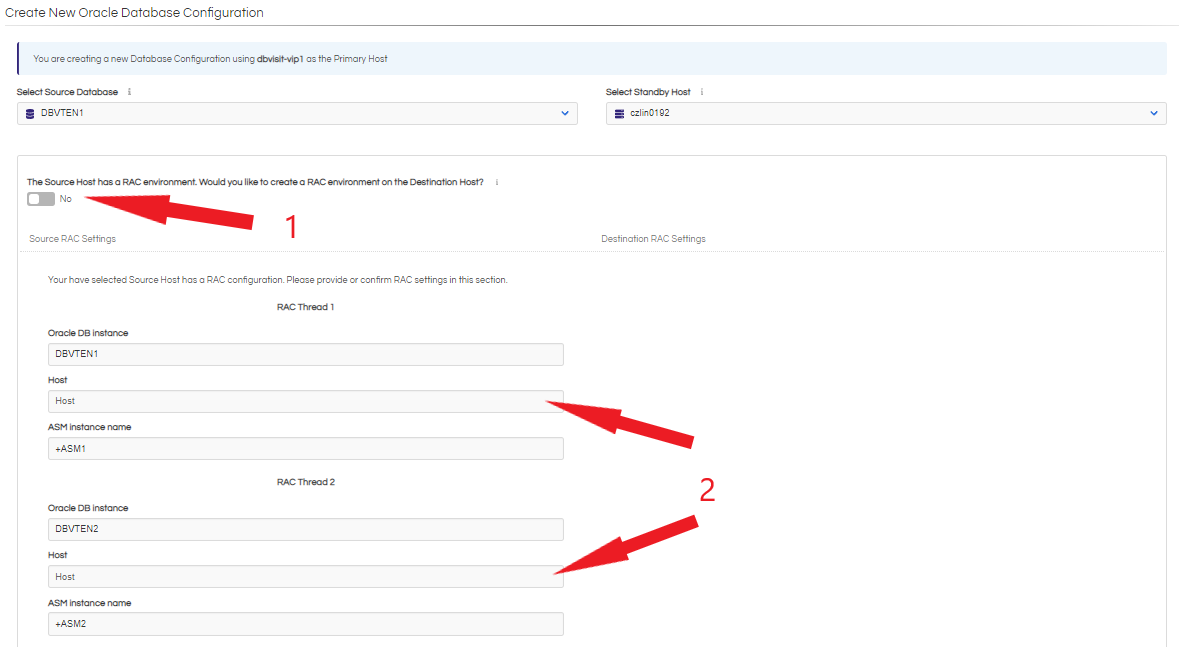Click the dbvisit-vip1 Primary Host info banner
Image resolution: width=1185 pixels, height=647 pixels.
coord(592,59)
